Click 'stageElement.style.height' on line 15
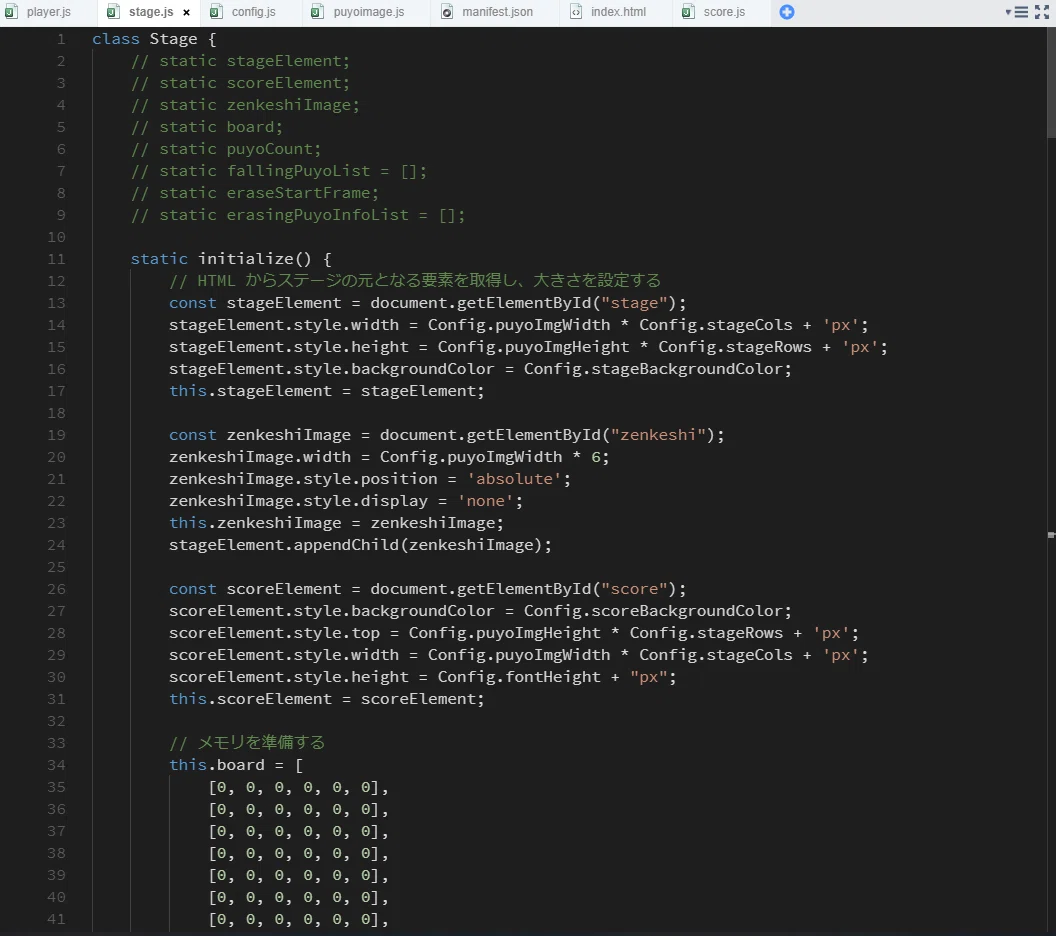Screen dimensions: 1056x936 [288, 347]
